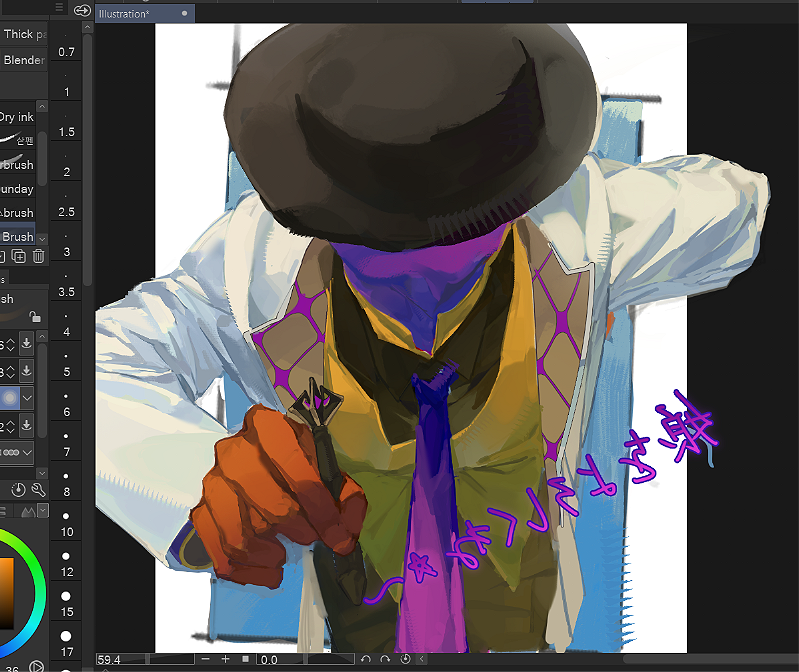The width and height of the screenshot is (799, 672).
Task: Reset canvas rotation icon
Action: tap(406, 659)
